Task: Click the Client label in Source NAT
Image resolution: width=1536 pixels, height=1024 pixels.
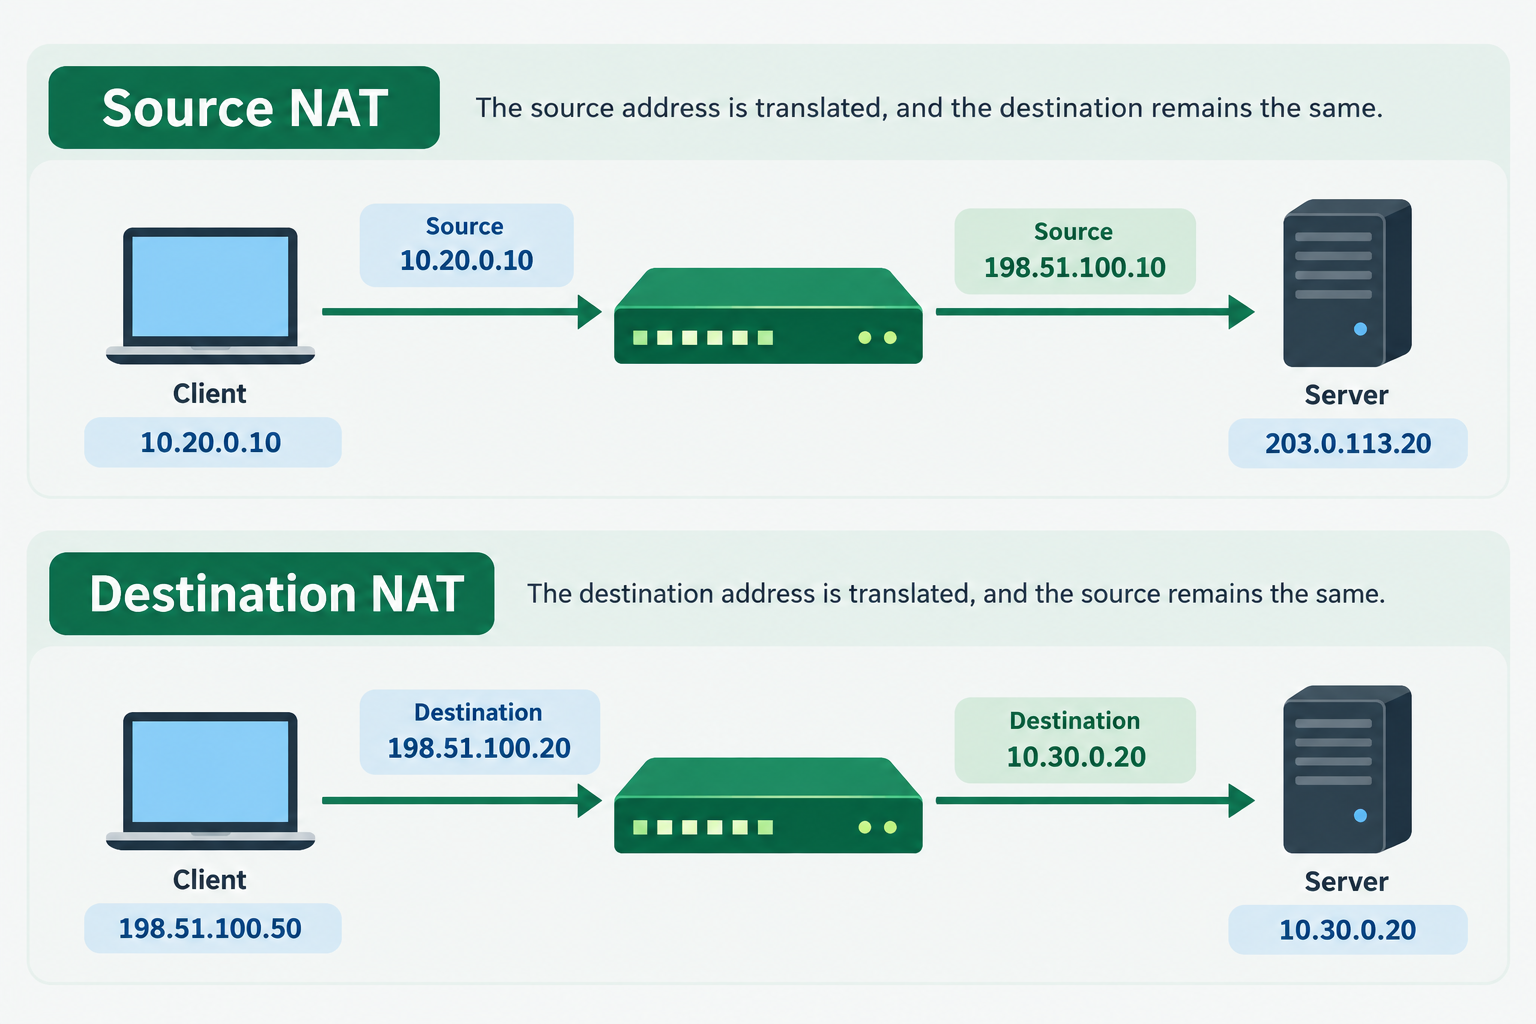Action: 209,393
